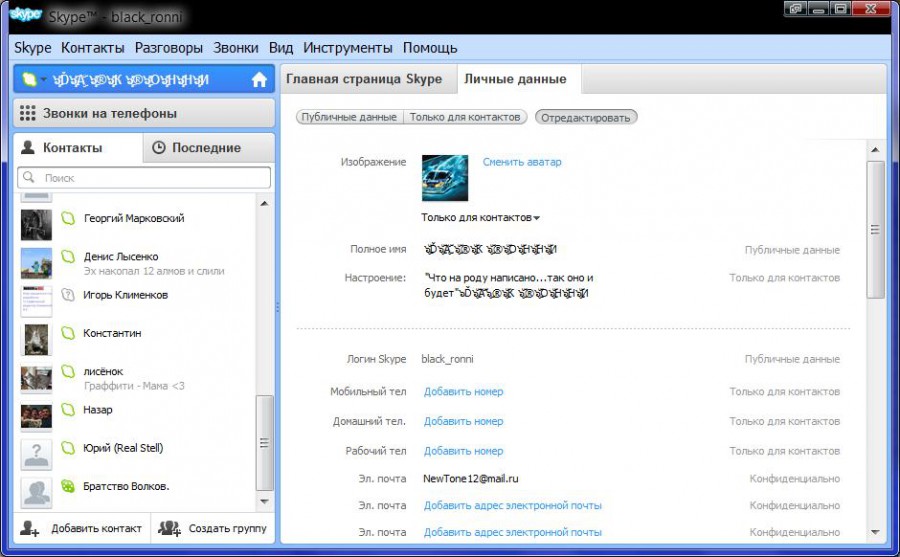900x557 pixels.
Task: Click the search magnifier icon
Action: click(x=29, y=177)
